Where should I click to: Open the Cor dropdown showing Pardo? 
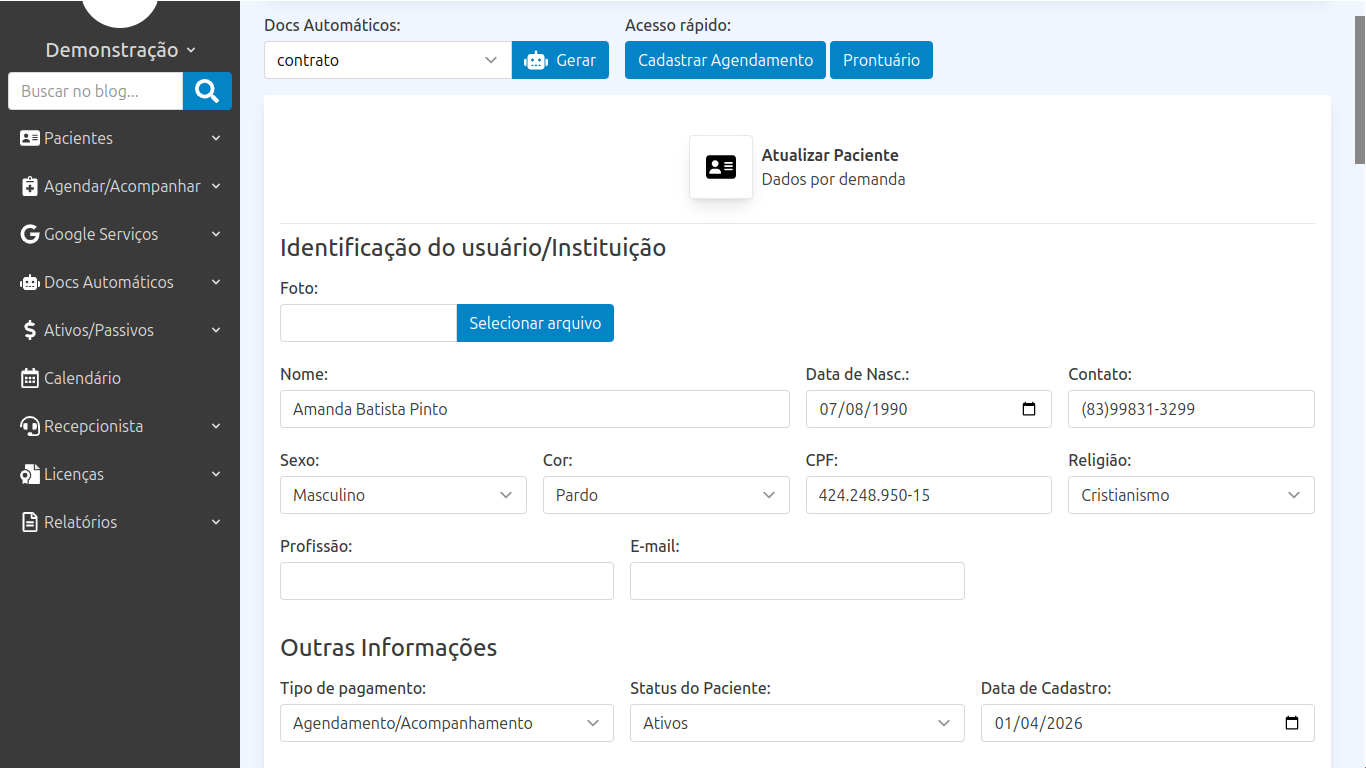pyautogui.click(x=666, y=495)
